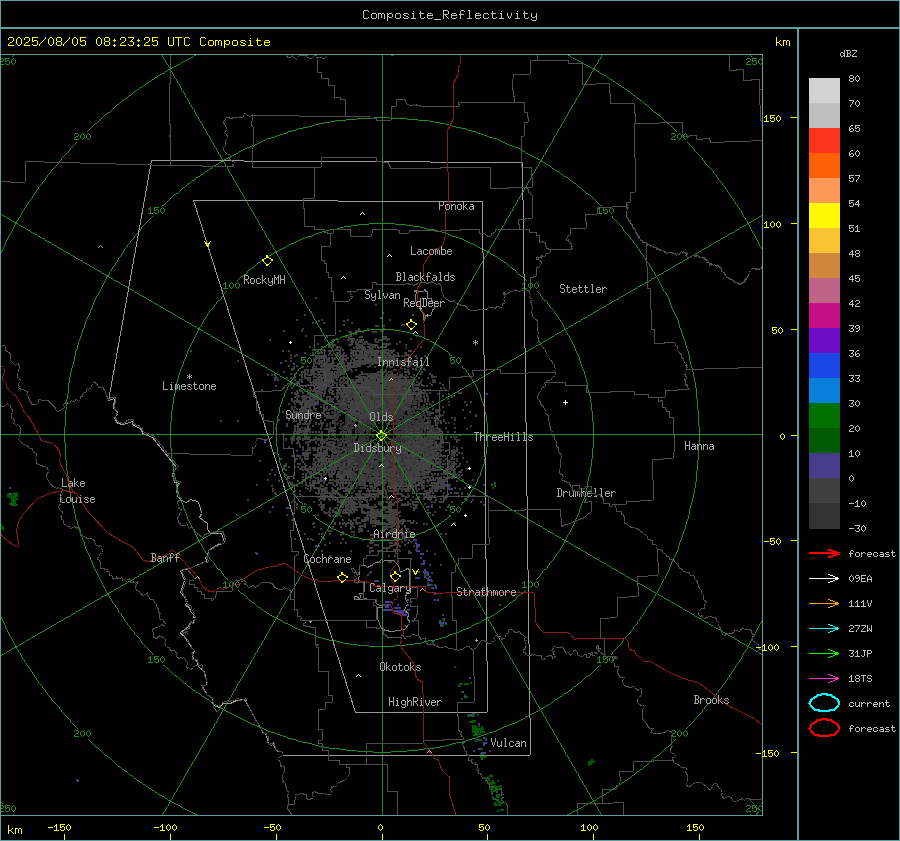Click the Ponoka label
The height and width of the screenshot is (841, 900).
(456, 206)
